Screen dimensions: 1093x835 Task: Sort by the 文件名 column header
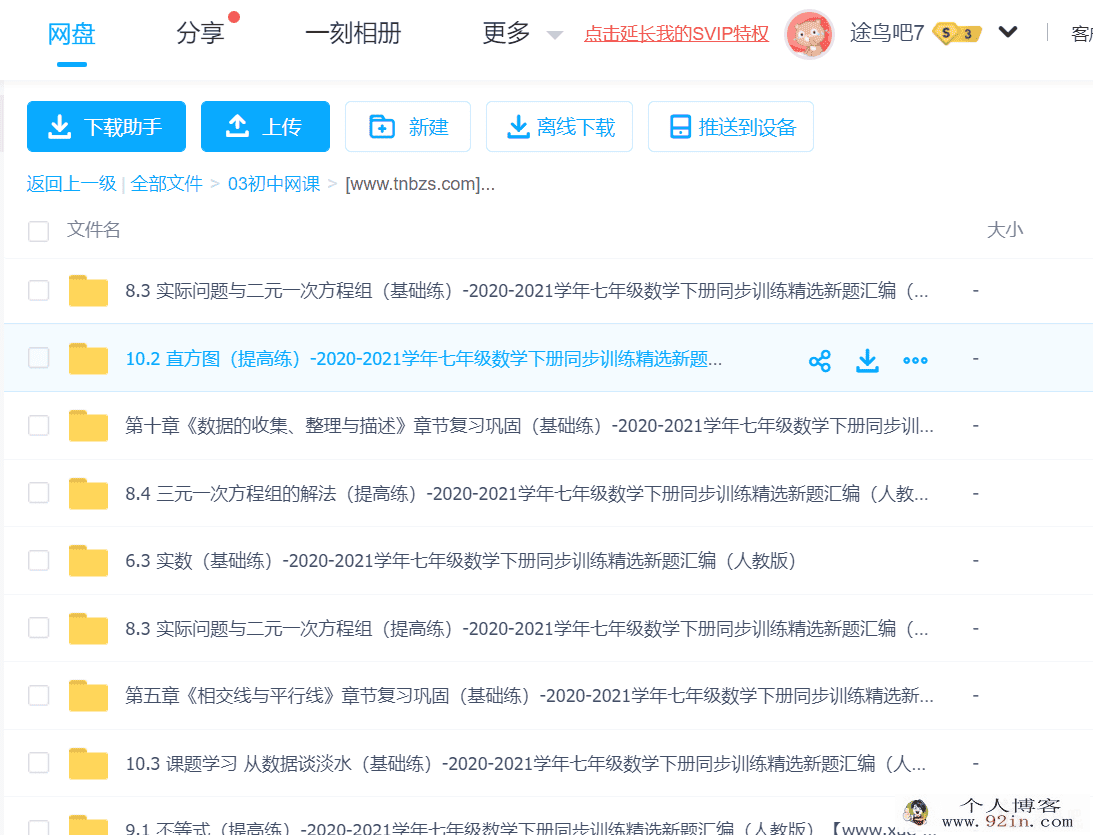(x=93, y=230)
